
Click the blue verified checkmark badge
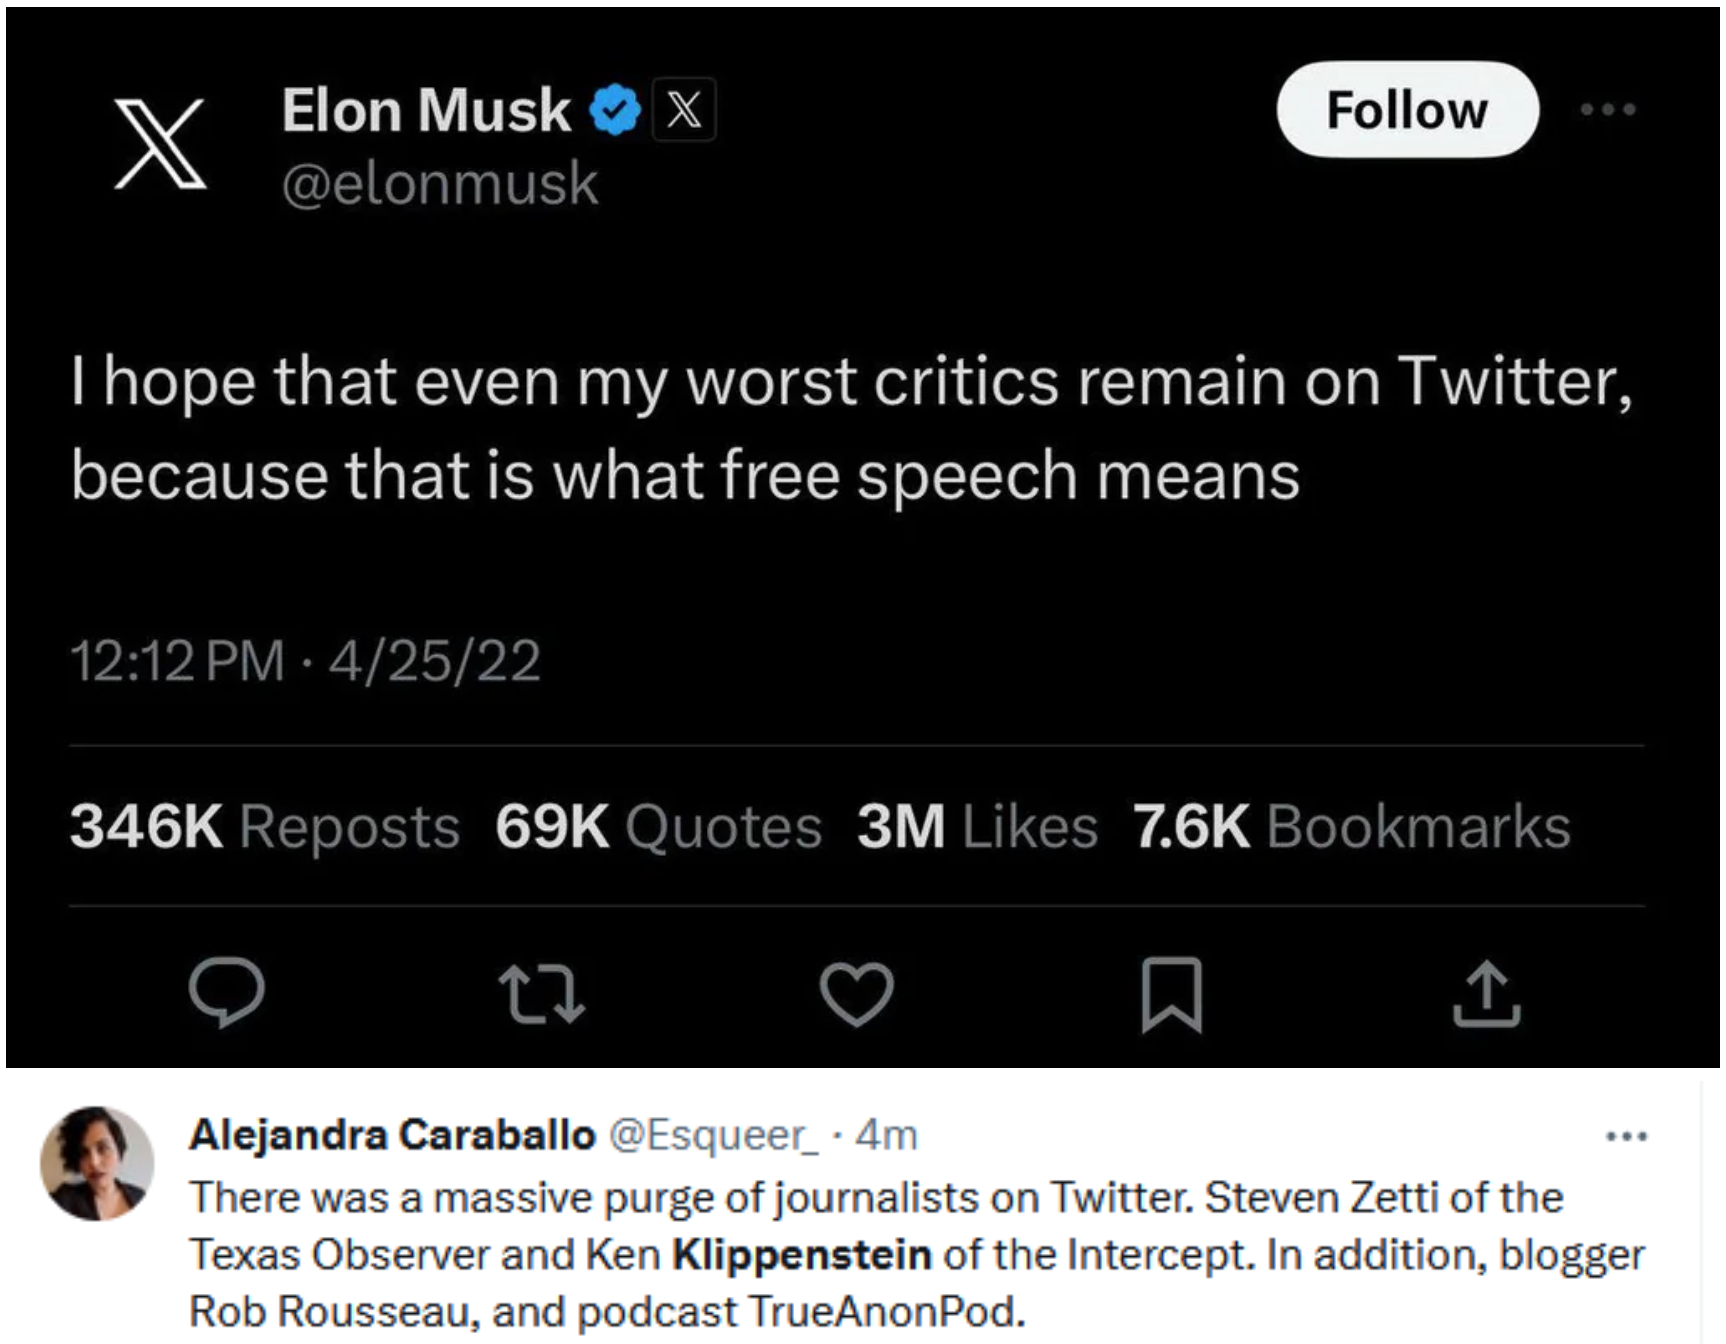[x=614, y=110]
